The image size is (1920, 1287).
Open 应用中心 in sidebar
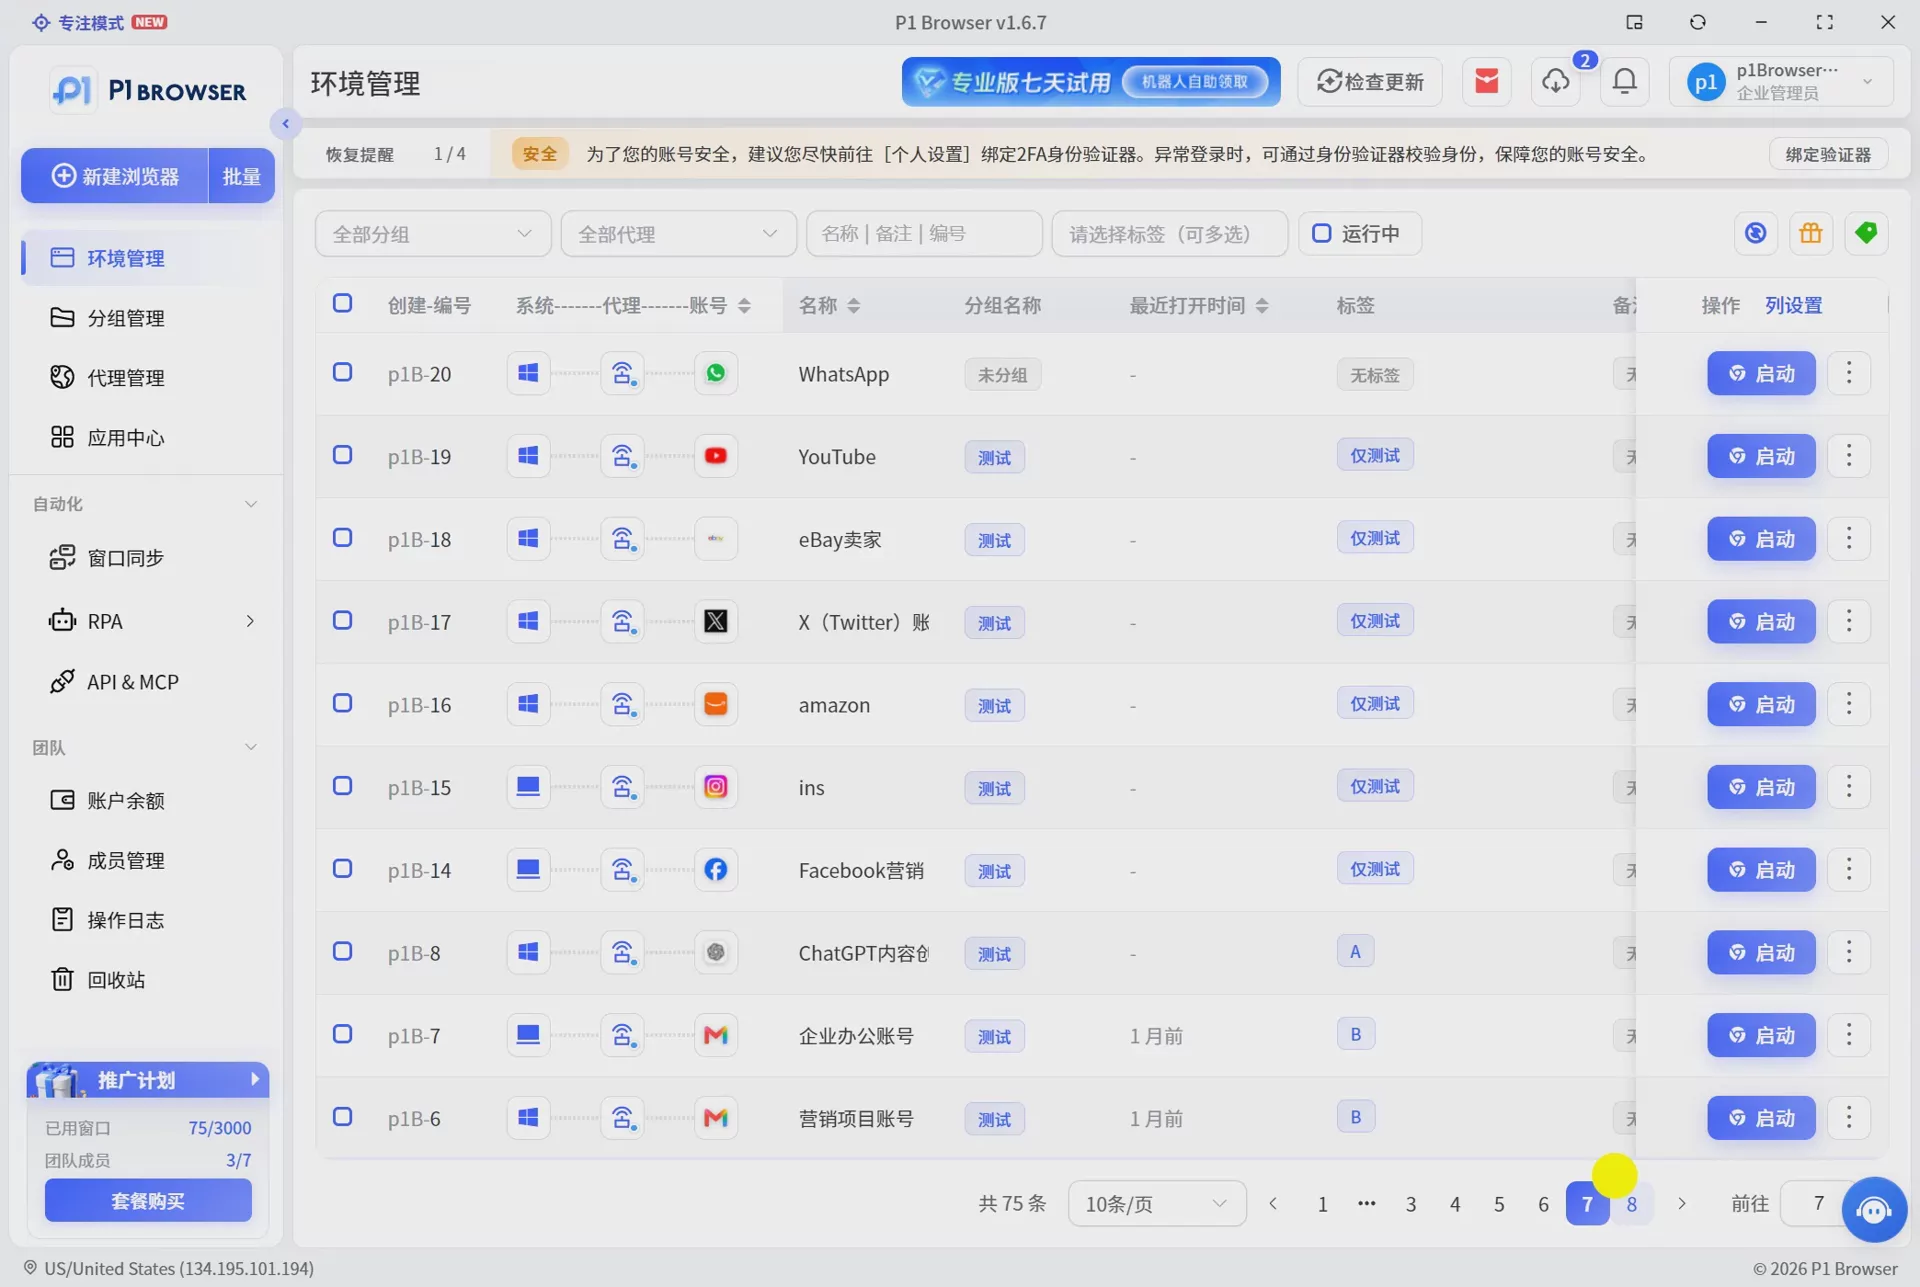coord(126,438)
